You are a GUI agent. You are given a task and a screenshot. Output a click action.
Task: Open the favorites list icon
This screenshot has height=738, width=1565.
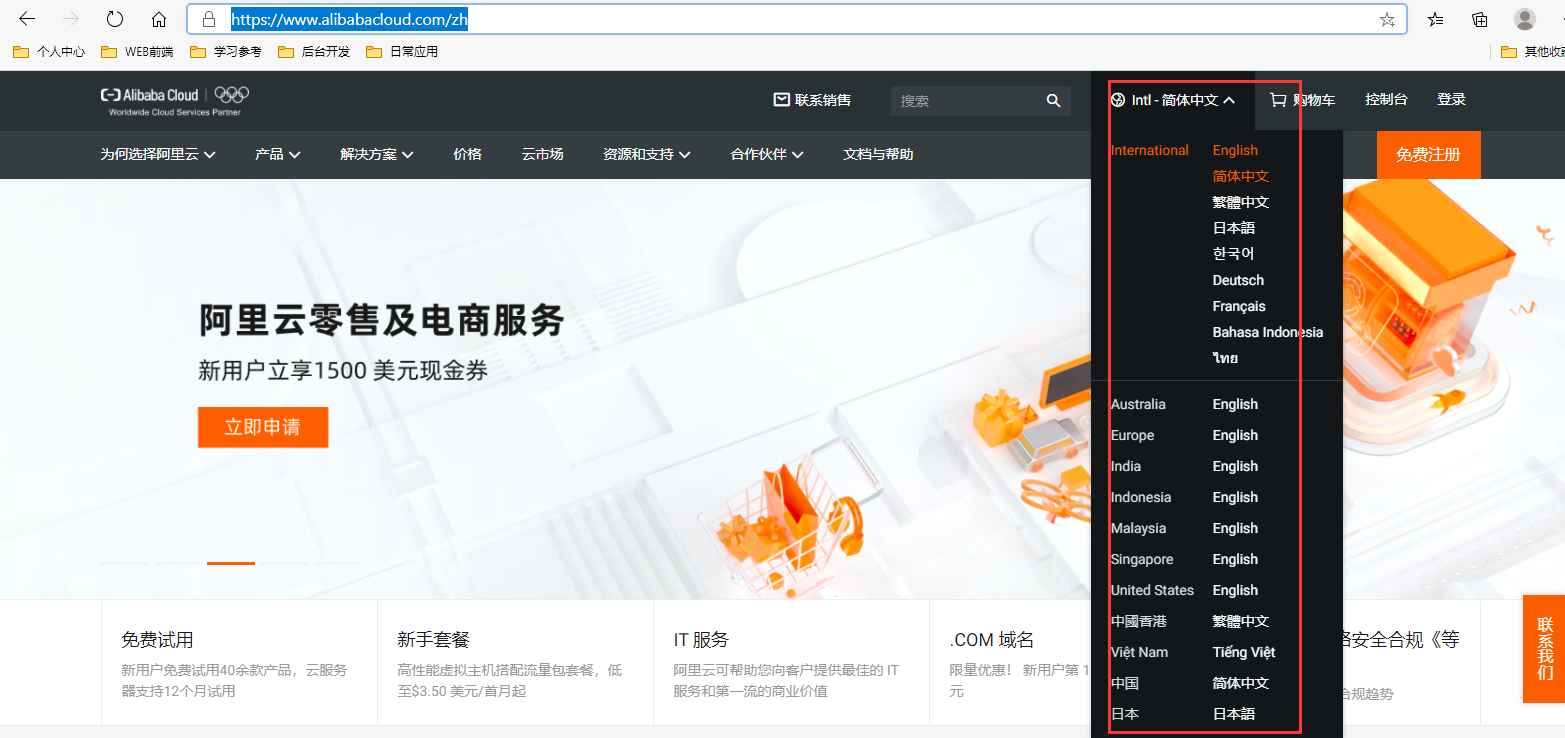[x=1435, y=19]
